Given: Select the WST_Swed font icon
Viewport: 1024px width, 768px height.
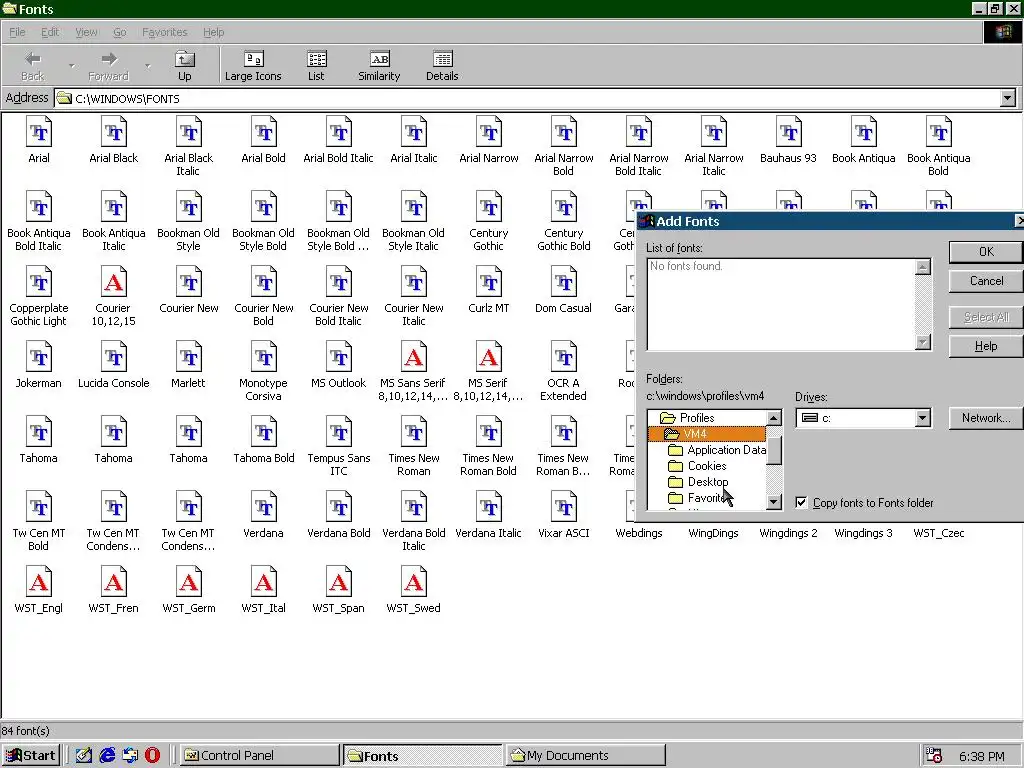Looking at the screenshot, I should tap(414, 583).
